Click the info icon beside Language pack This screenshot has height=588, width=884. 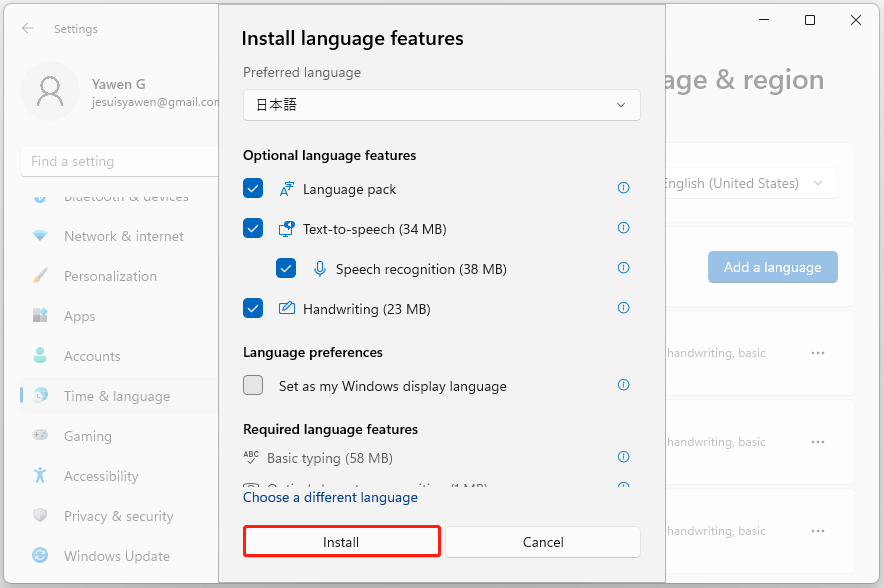(623, 188)
